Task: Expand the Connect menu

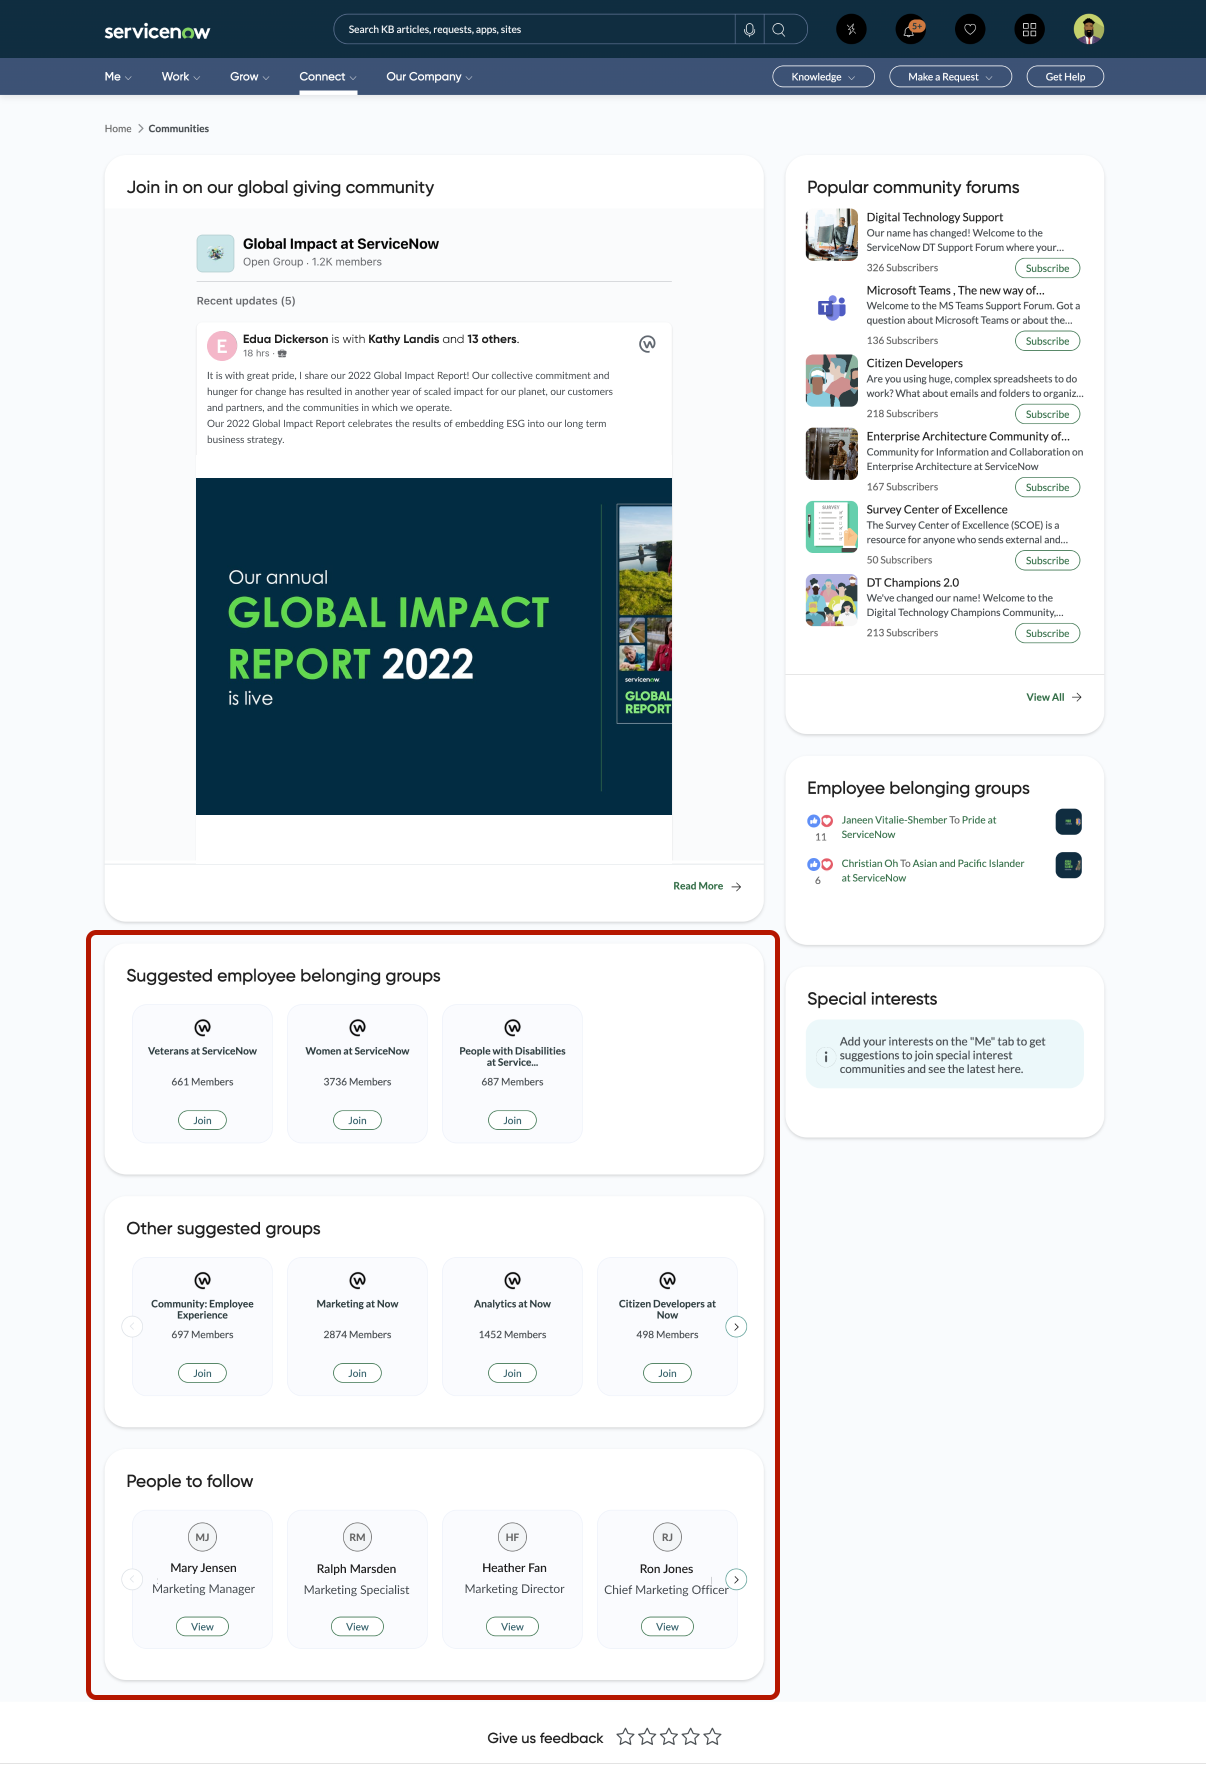Action: (x=328, y=77)
